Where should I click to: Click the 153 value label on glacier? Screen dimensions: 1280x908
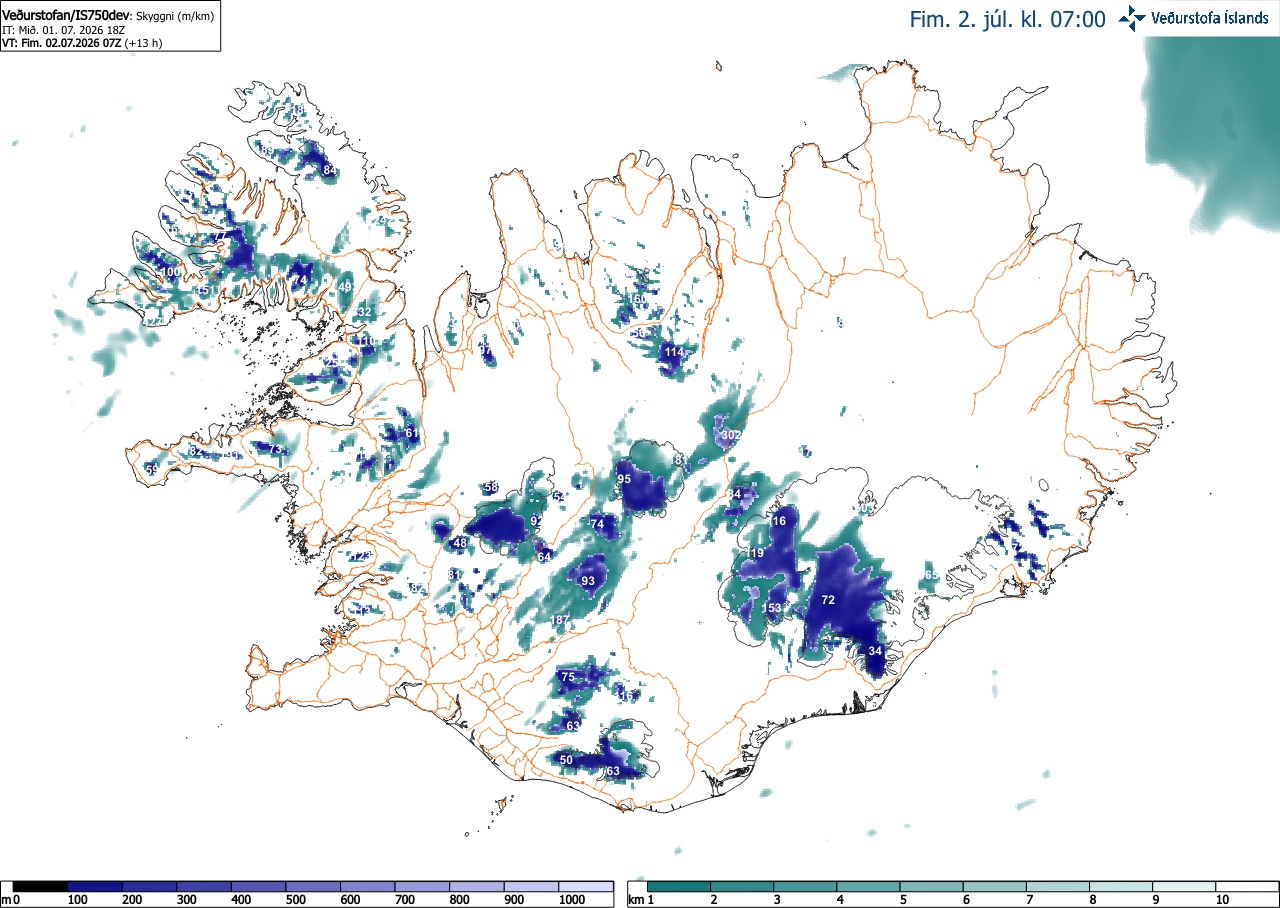tap(772, 608)
